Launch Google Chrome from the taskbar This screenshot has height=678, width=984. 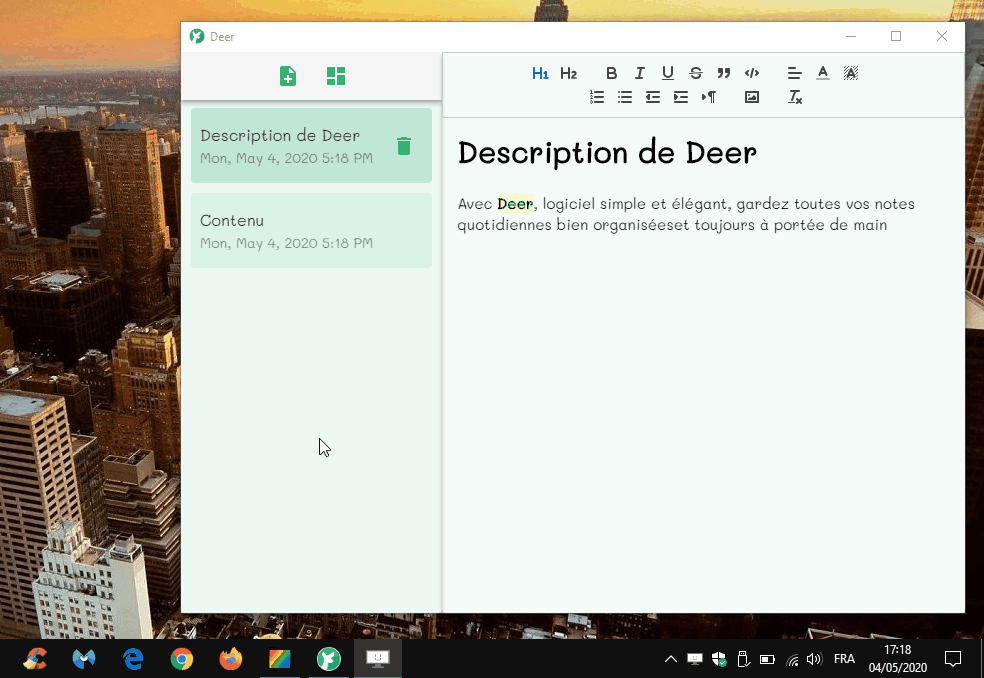(x=182, y=659)
